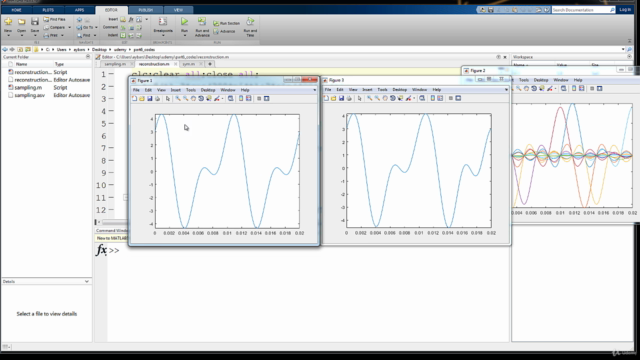Viewport: 640px width, 360px height.
Task: Switch to the VIEW ribbon tab
Action: (x=178, y=10)
